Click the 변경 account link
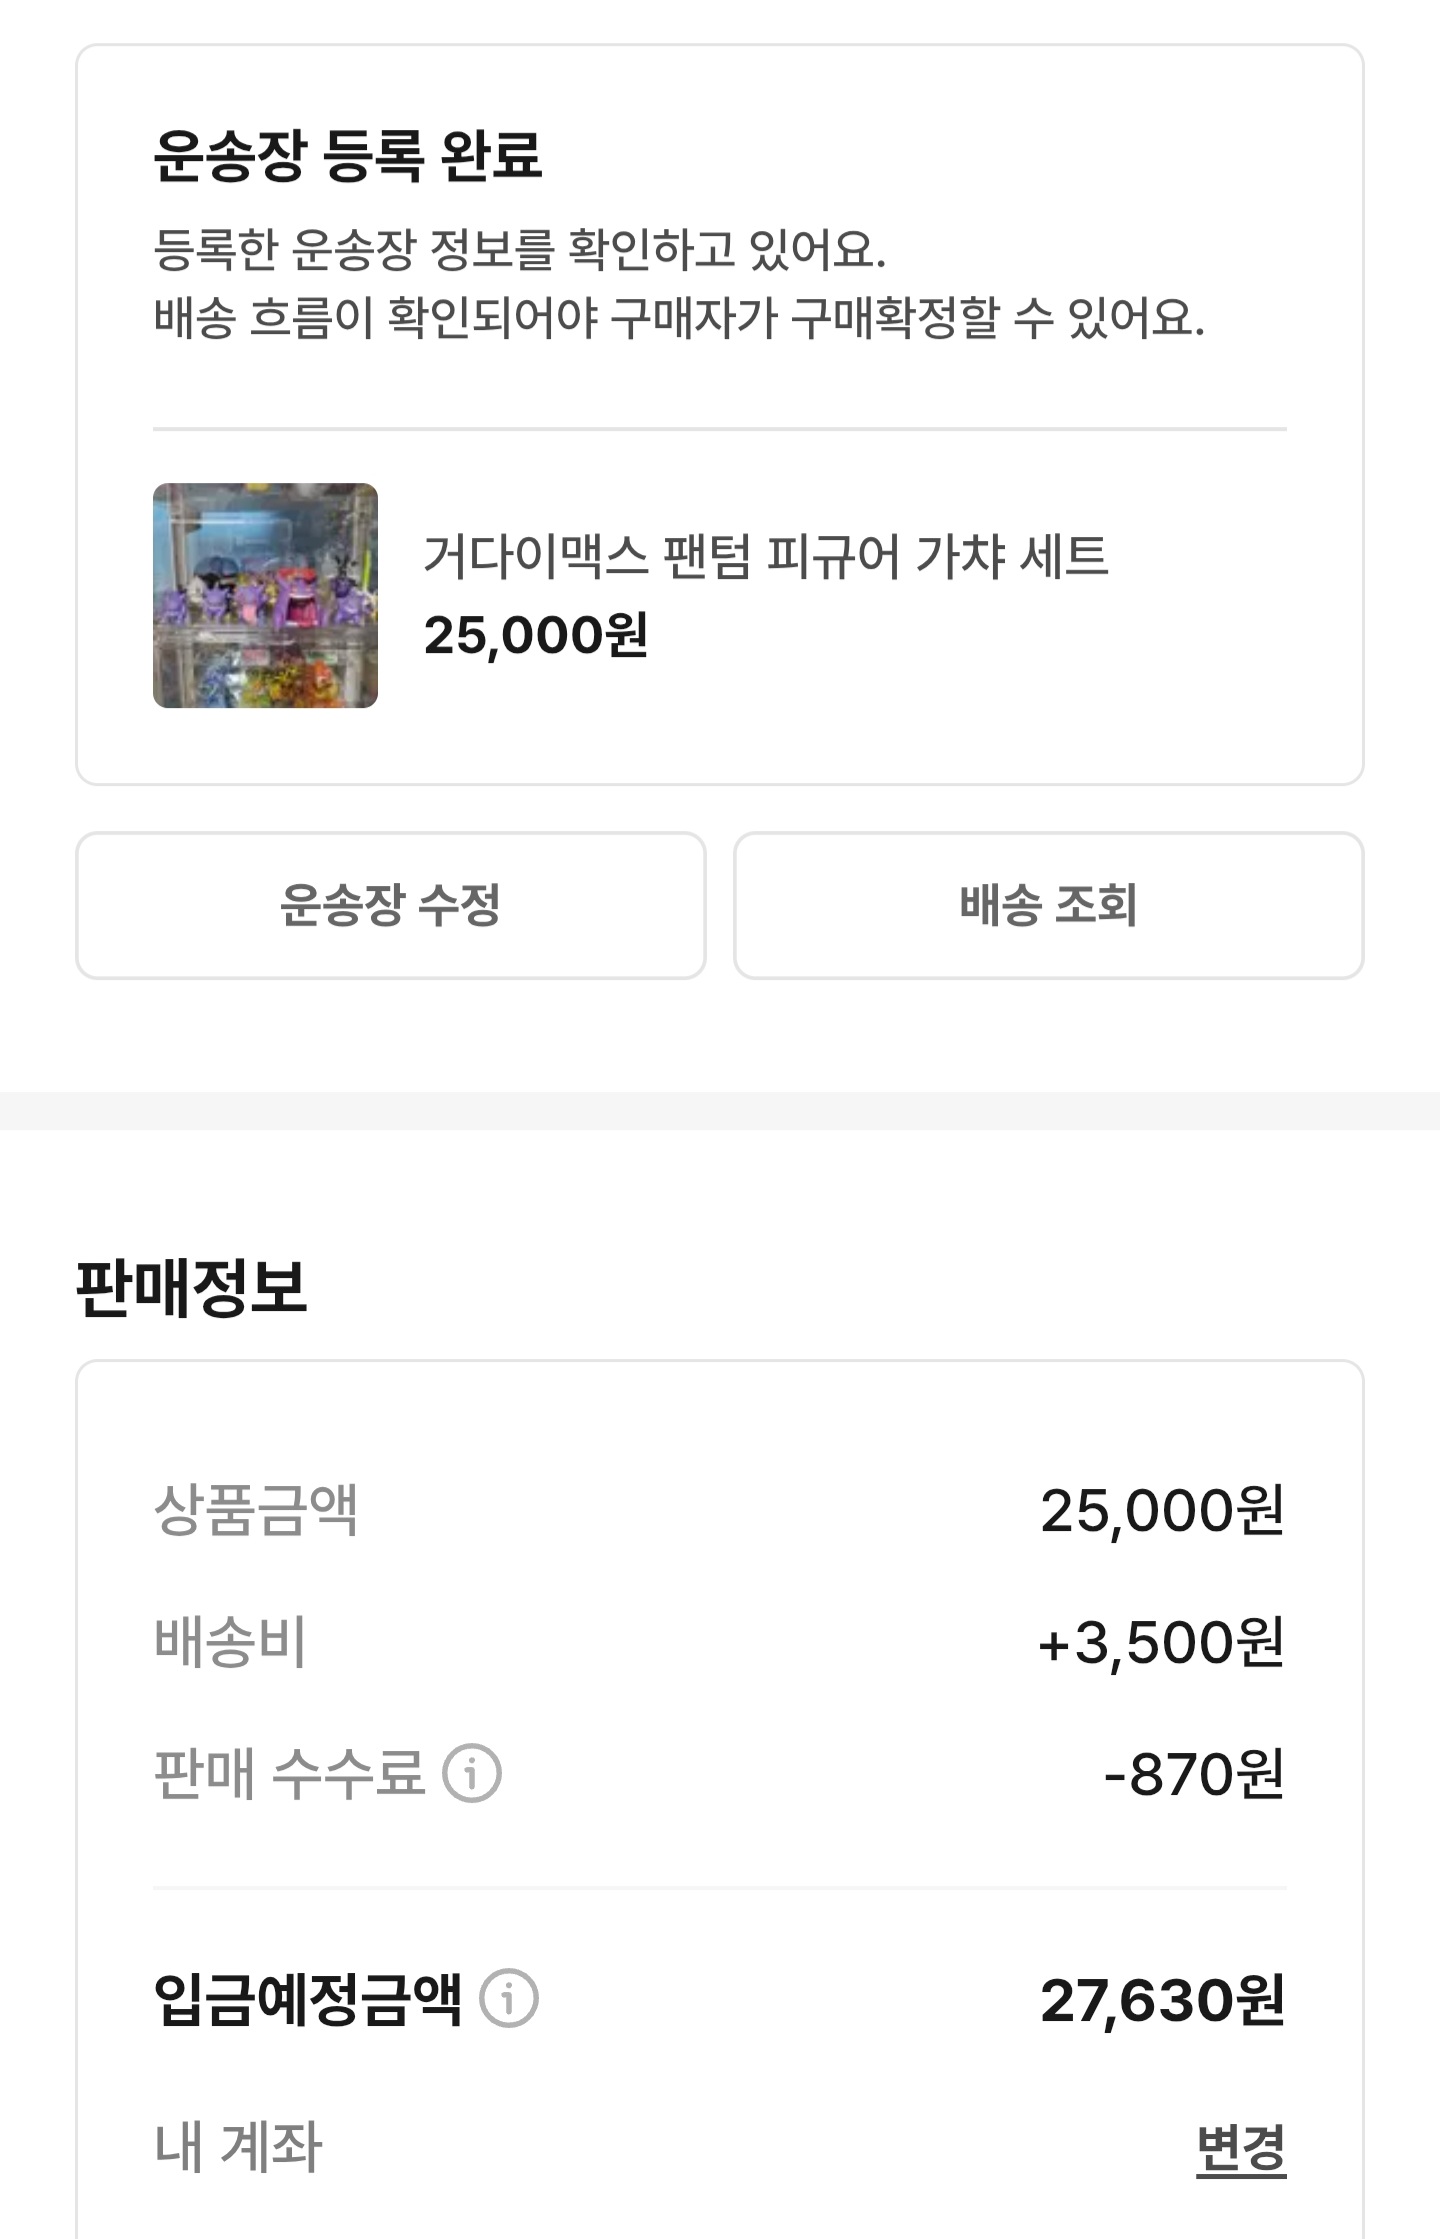 (1240, 2147)
